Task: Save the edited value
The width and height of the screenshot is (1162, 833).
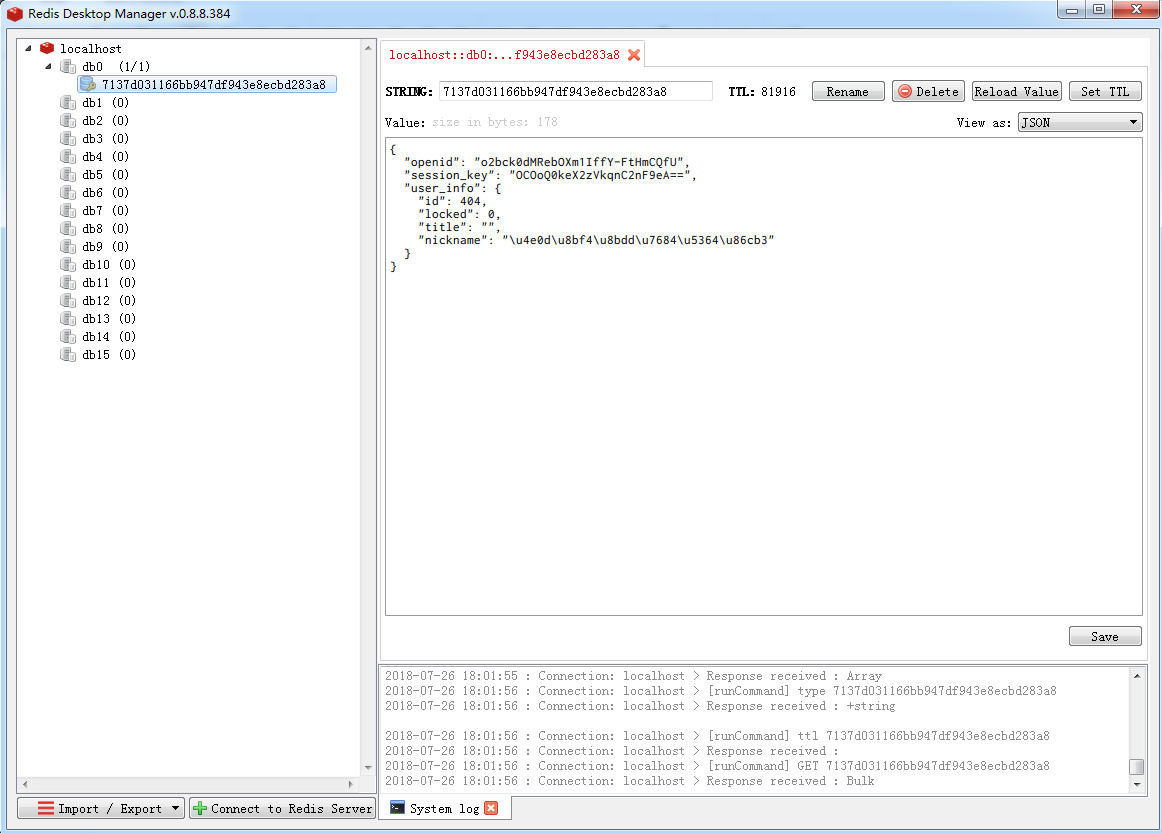Action: [1105, 637]
